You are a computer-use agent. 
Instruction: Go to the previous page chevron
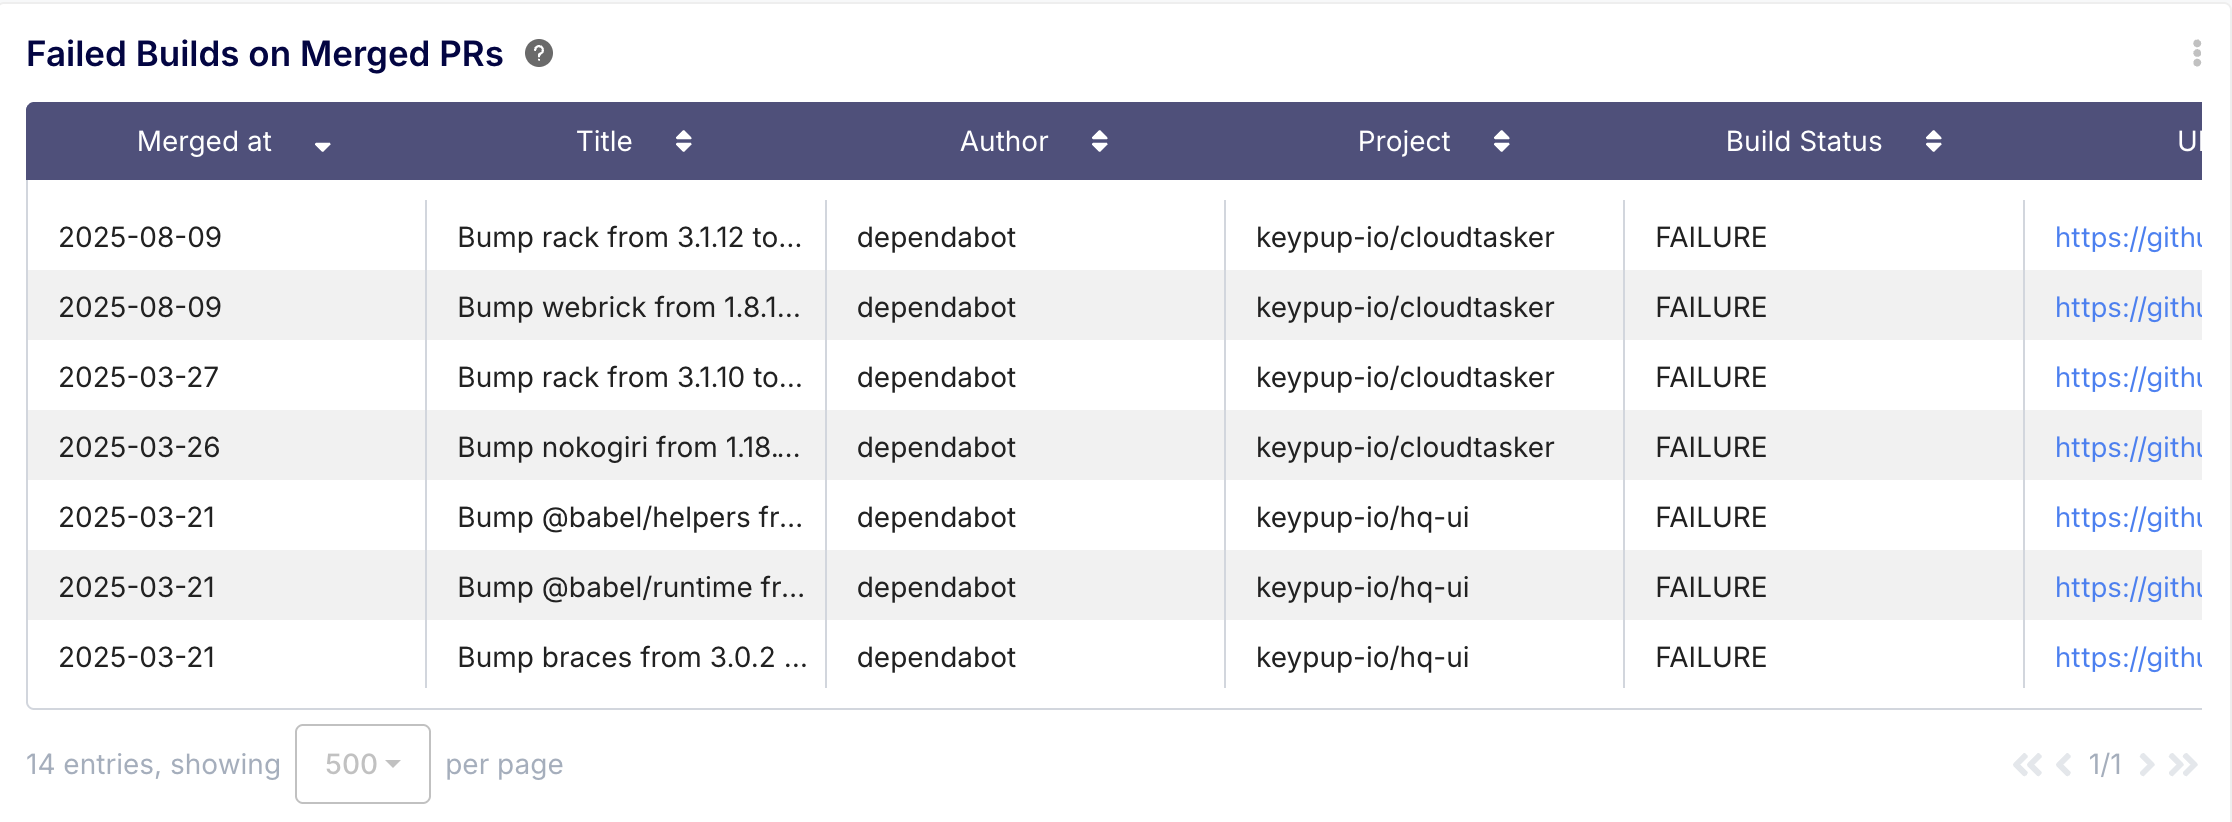(2064, 765)
